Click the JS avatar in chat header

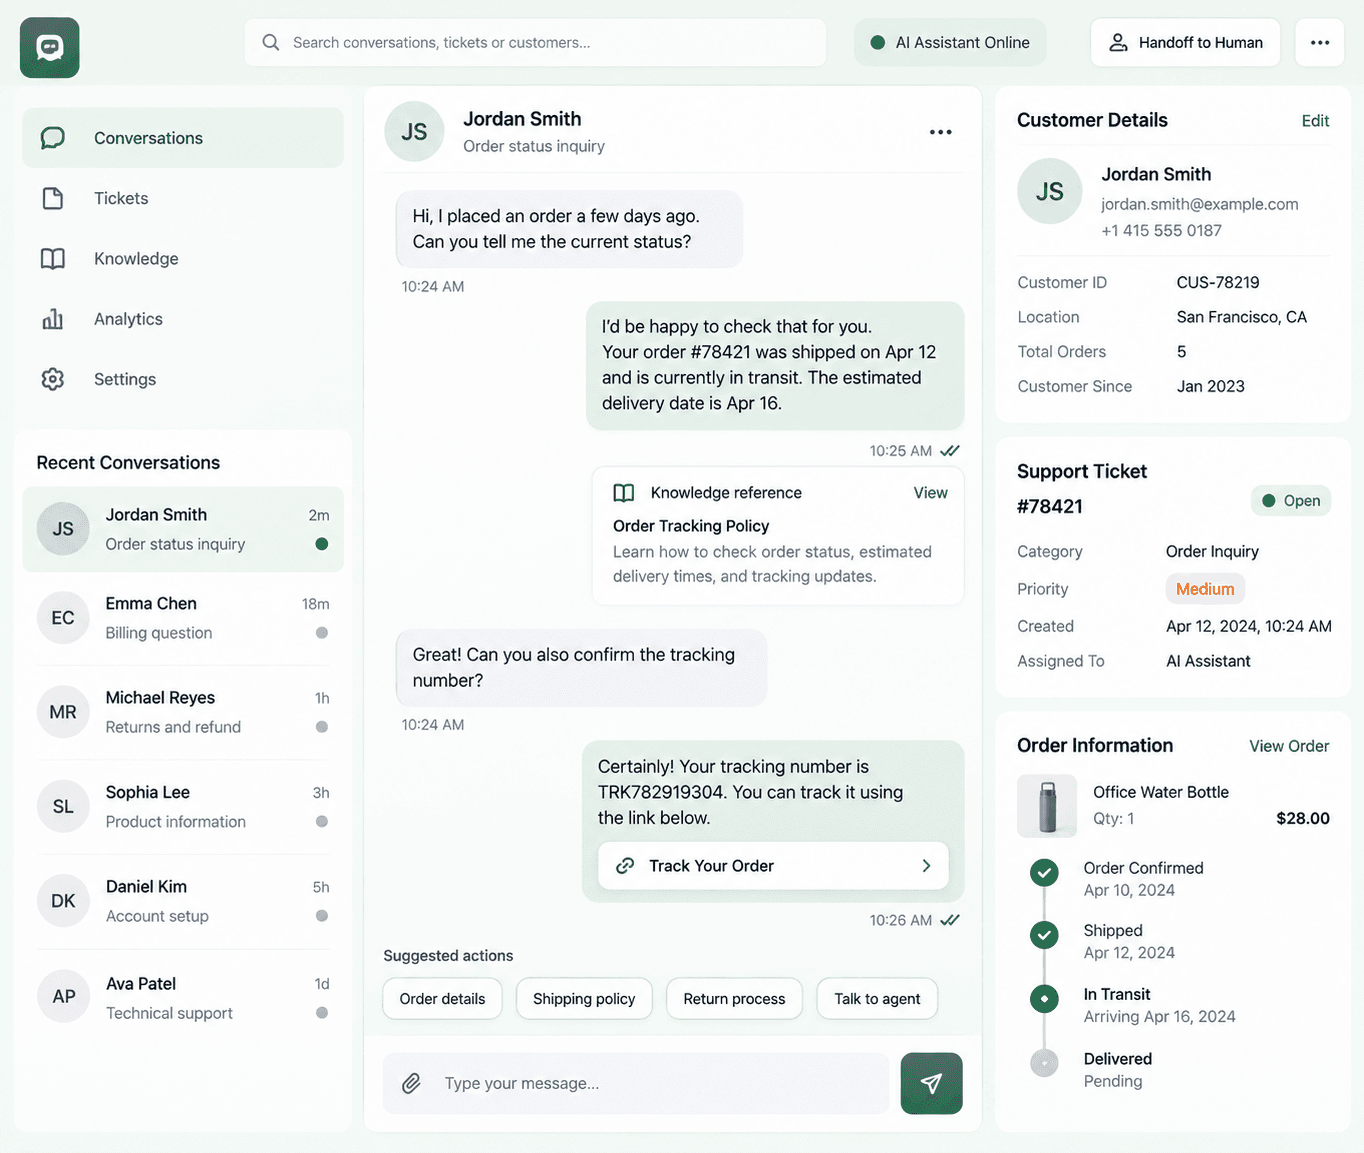[x=414, y=132]
